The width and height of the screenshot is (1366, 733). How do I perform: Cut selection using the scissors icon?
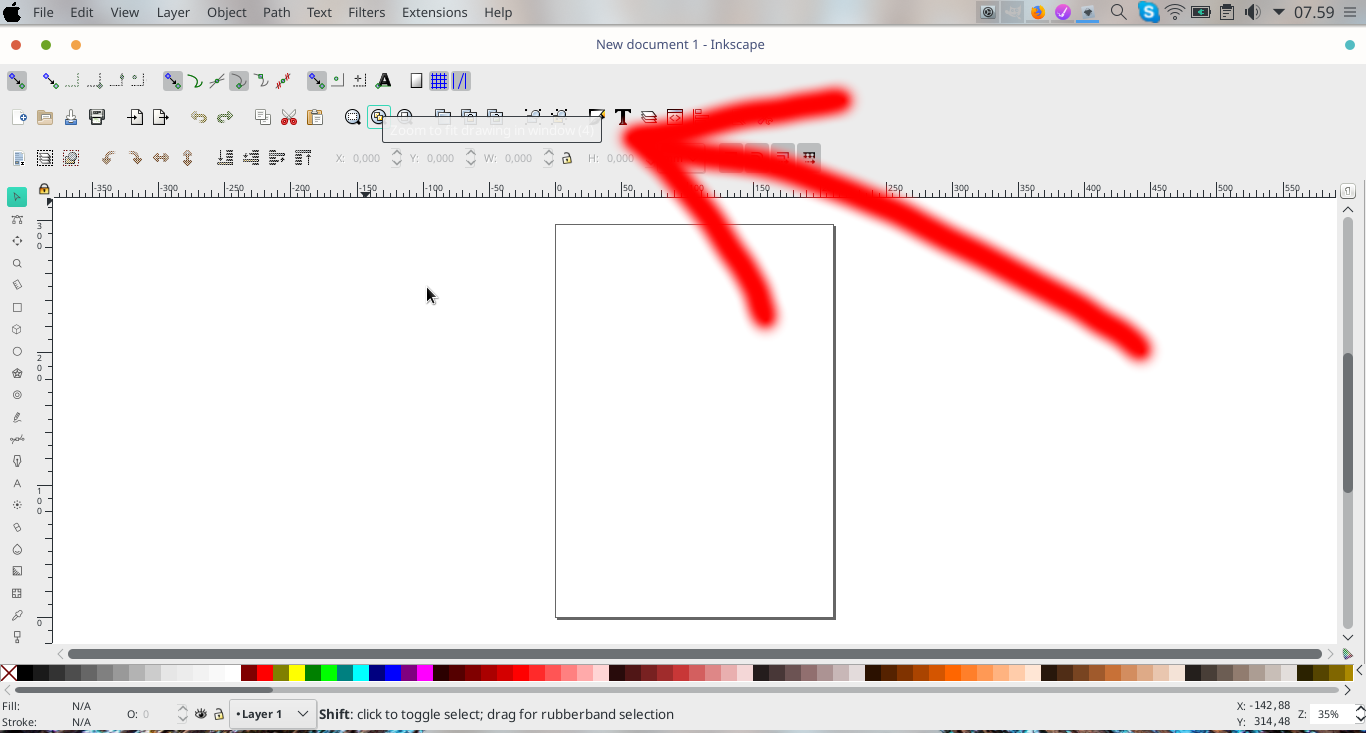288,117
